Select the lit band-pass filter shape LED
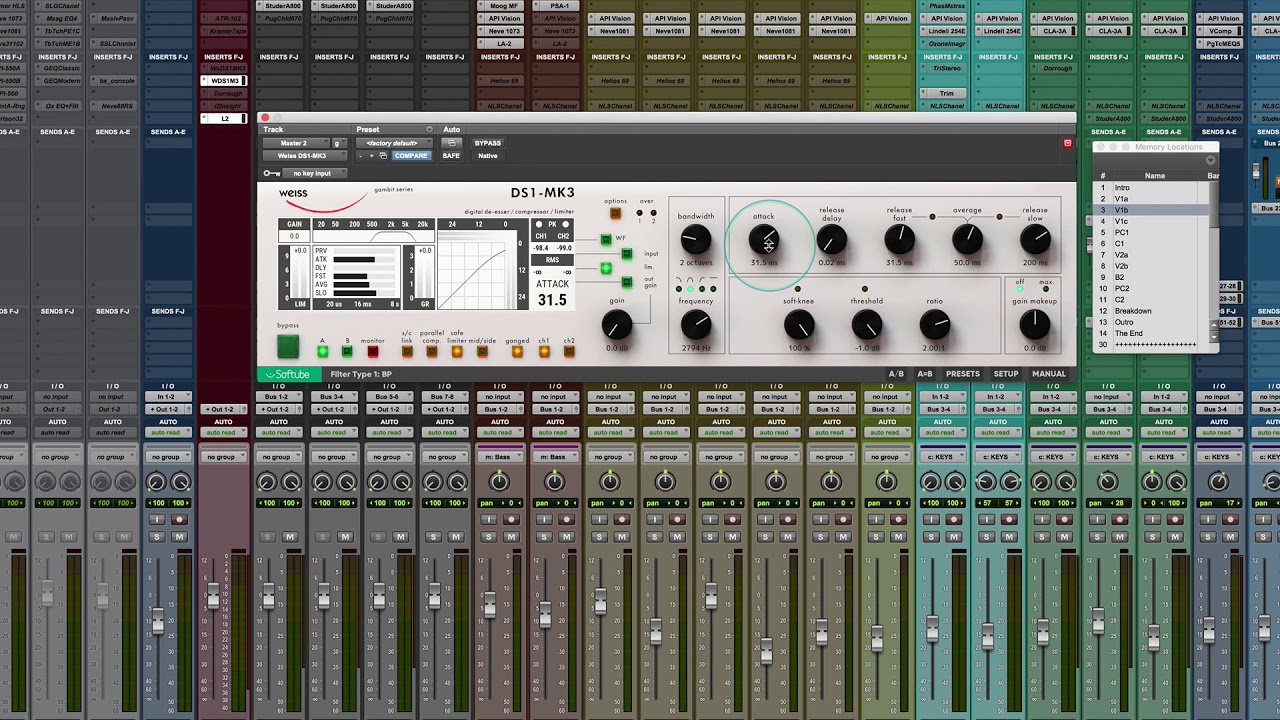1280x720 pixels. click(x=690, y=289)
